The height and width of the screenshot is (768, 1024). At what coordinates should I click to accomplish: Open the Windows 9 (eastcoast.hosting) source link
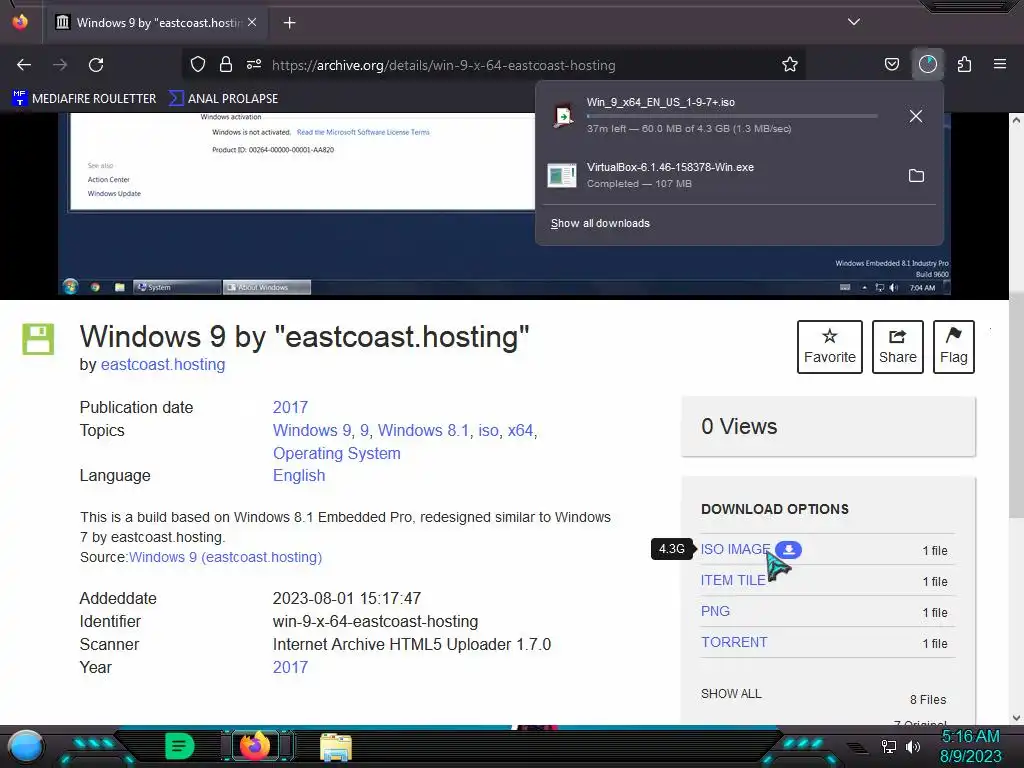[225, 557]
